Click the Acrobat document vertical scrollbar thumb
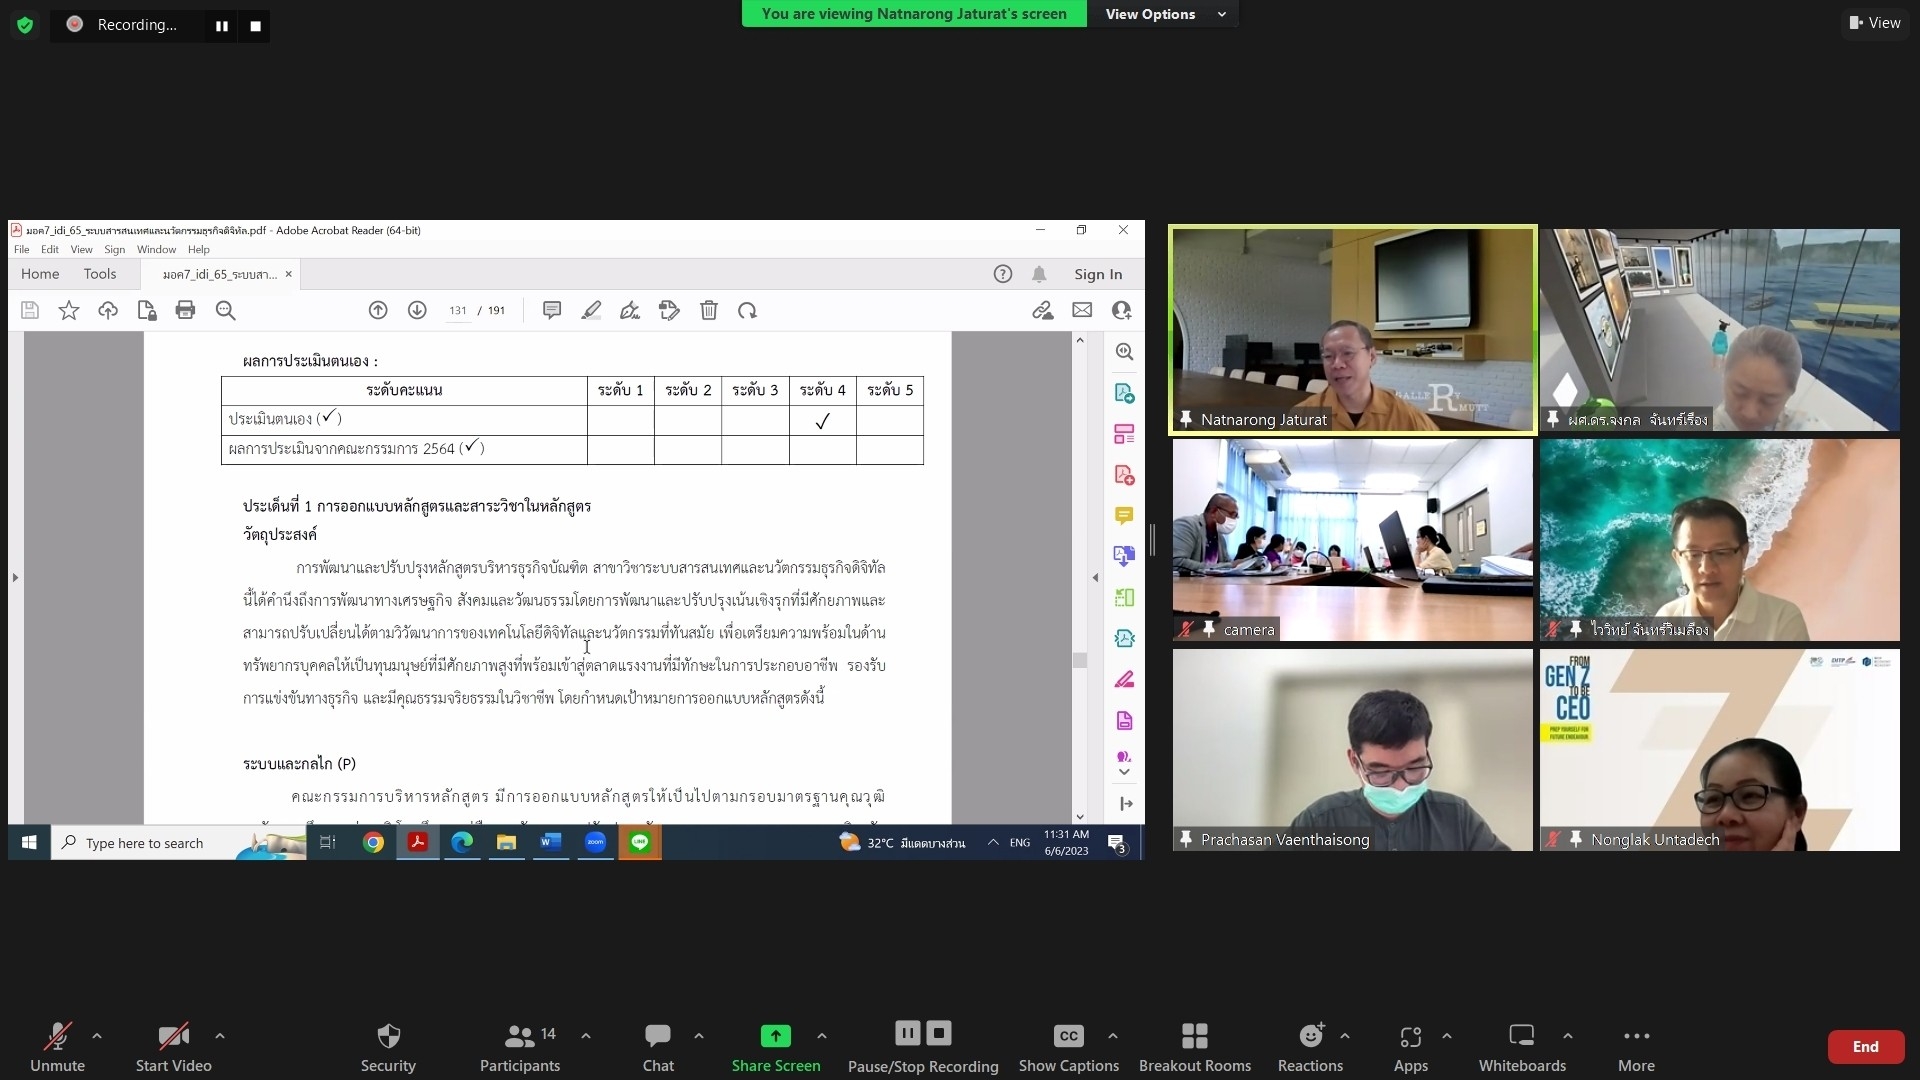 point(1080,660)
